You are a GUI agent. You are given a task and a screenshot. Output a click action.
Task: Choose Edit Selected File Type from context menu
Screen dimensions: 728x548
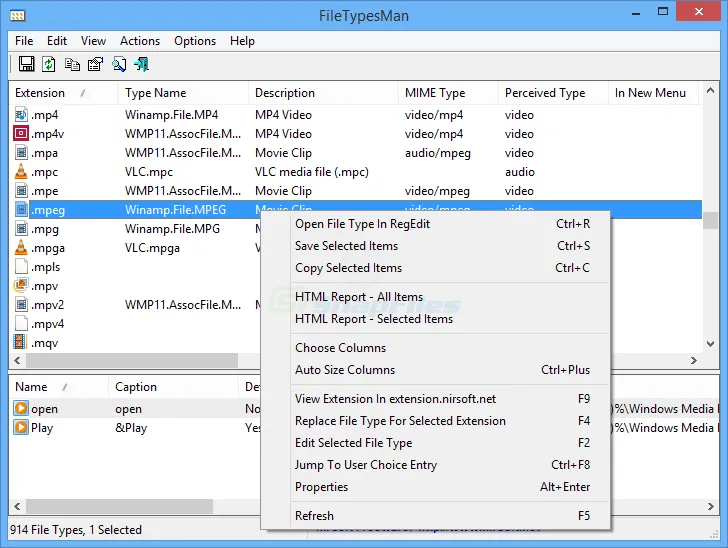coord(353,443)
